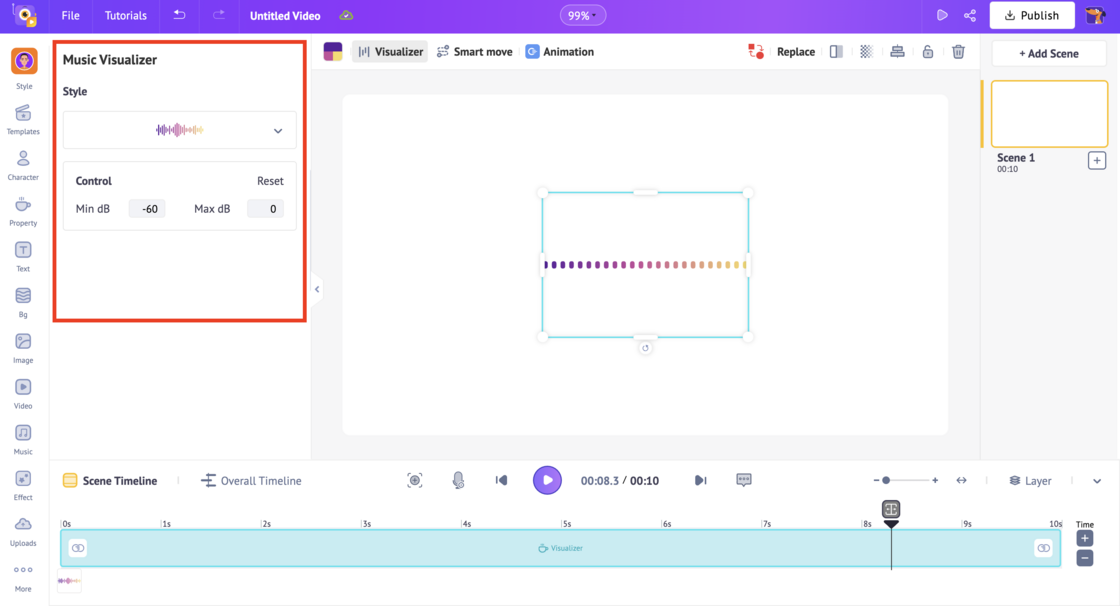Edit the Min dB value field
The image size is (1120, 606).
coord(147,208)
